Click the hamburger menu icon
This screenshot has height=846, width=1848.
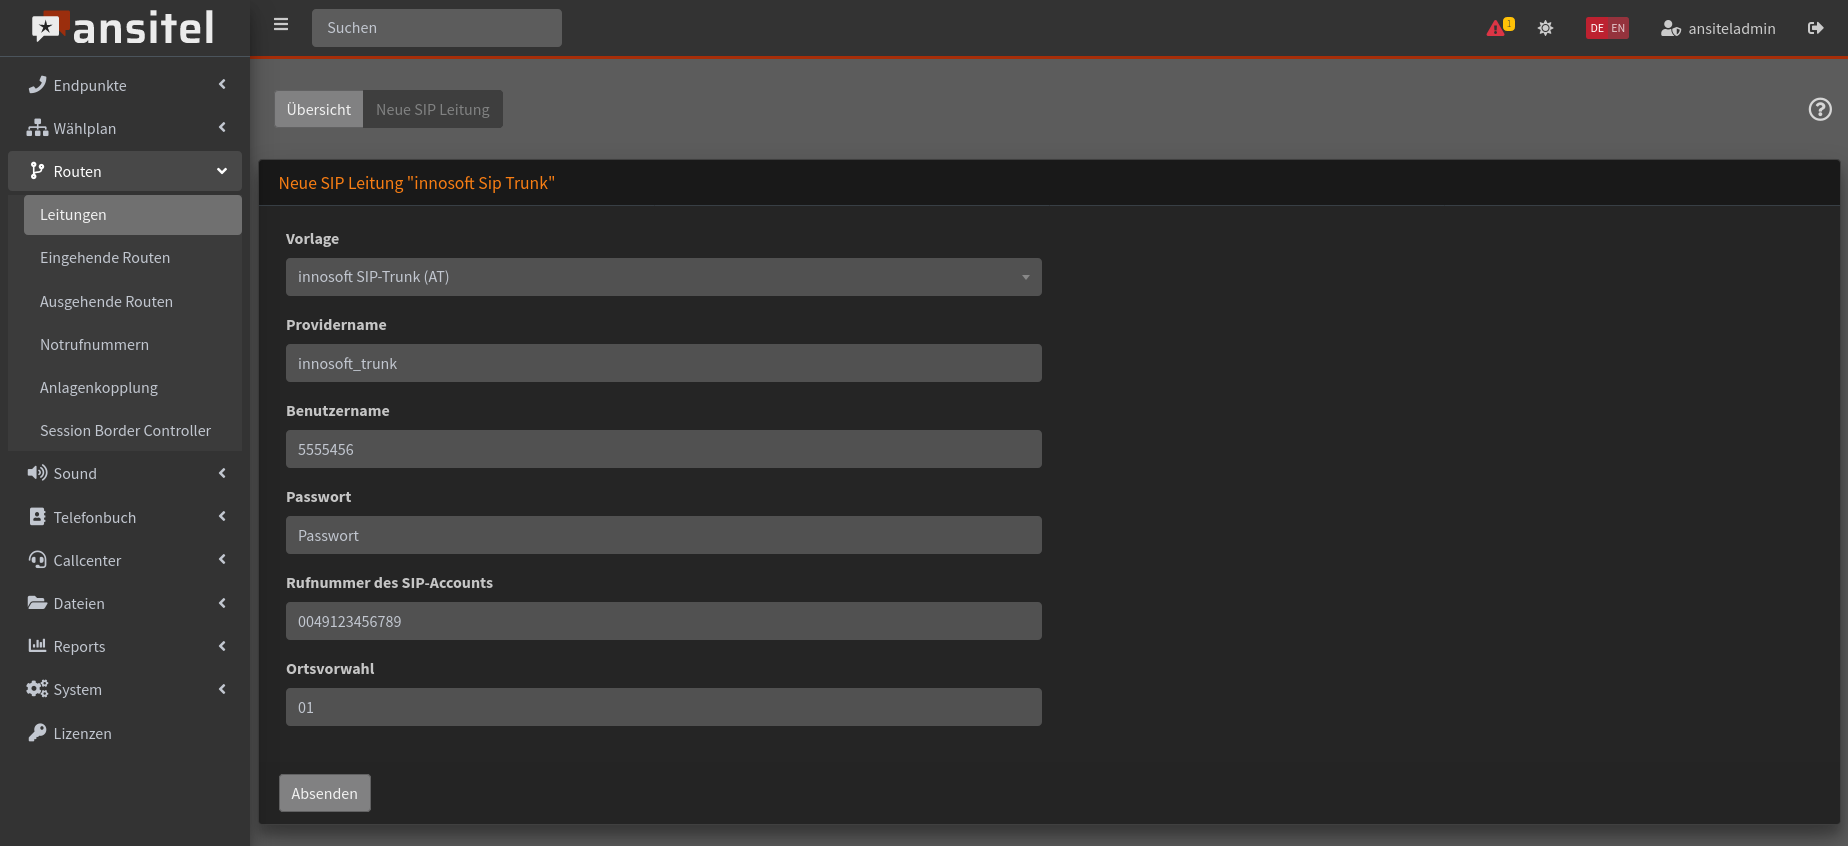coord(281,25)
